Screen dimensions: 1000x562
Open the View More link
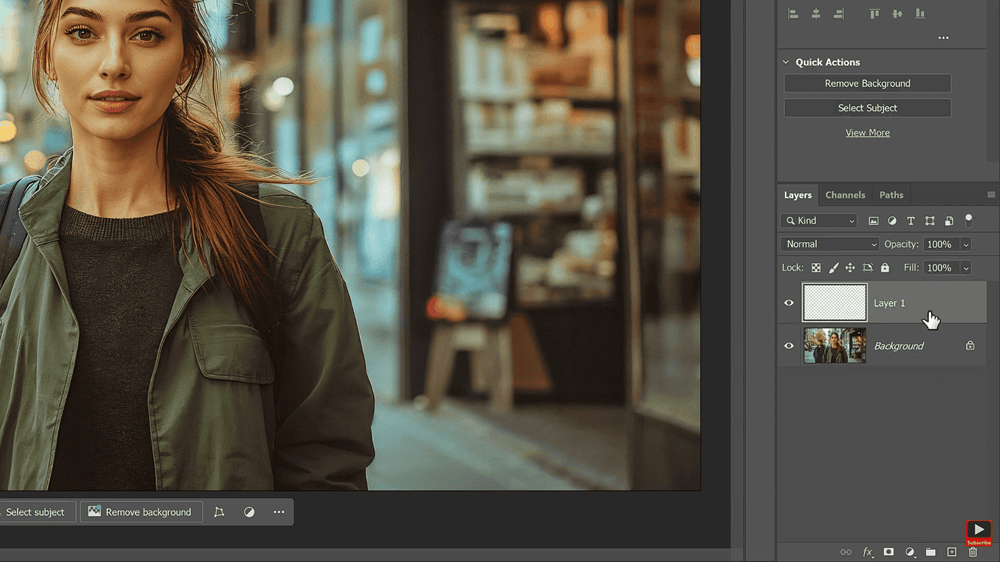click(867, 133)
